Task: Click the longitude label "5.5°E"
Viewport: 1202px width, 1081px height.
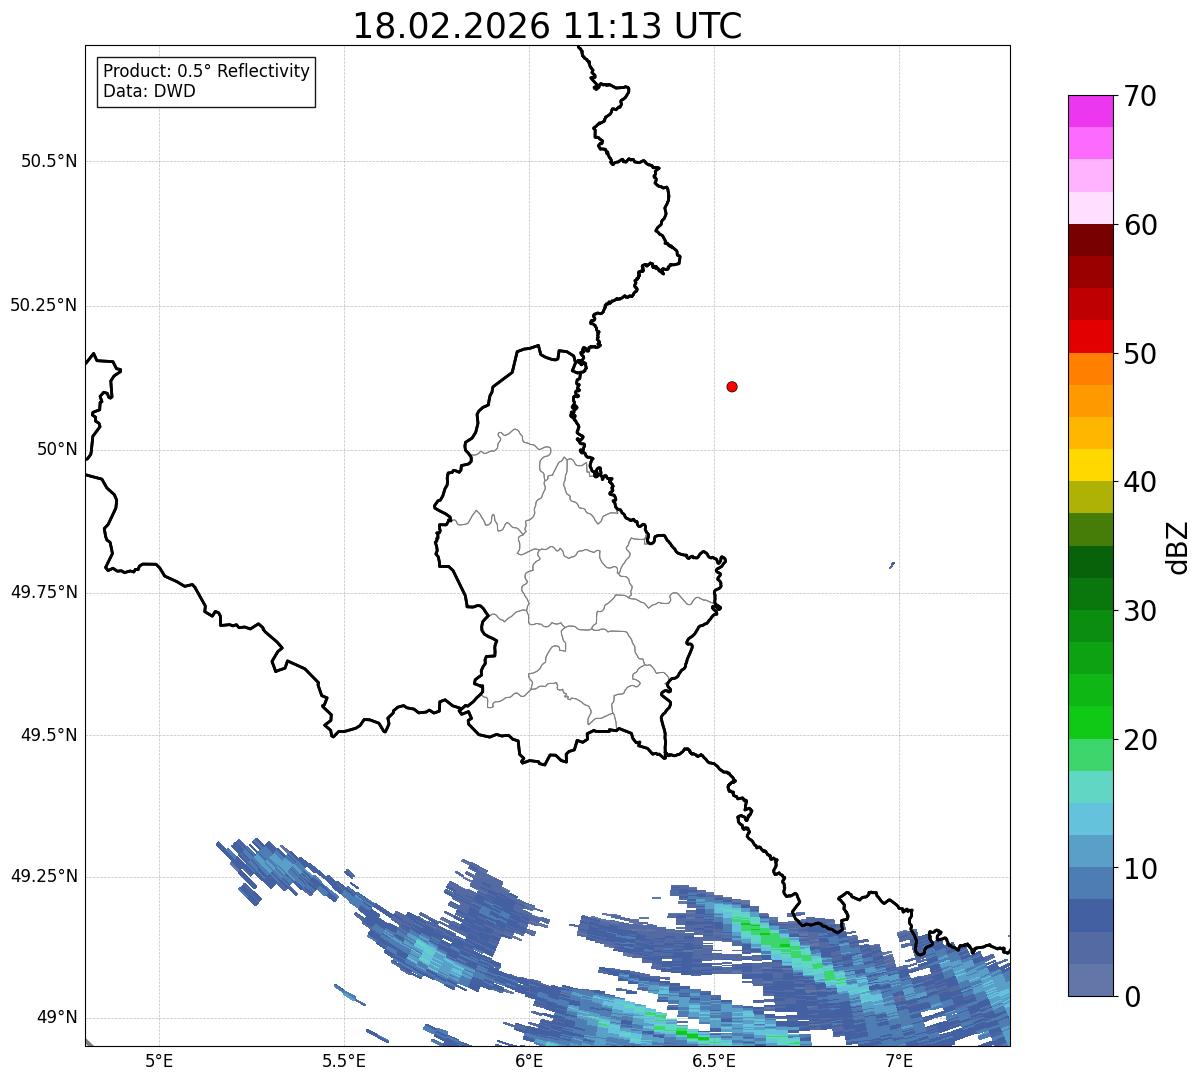Action: tap(344, 1061)
